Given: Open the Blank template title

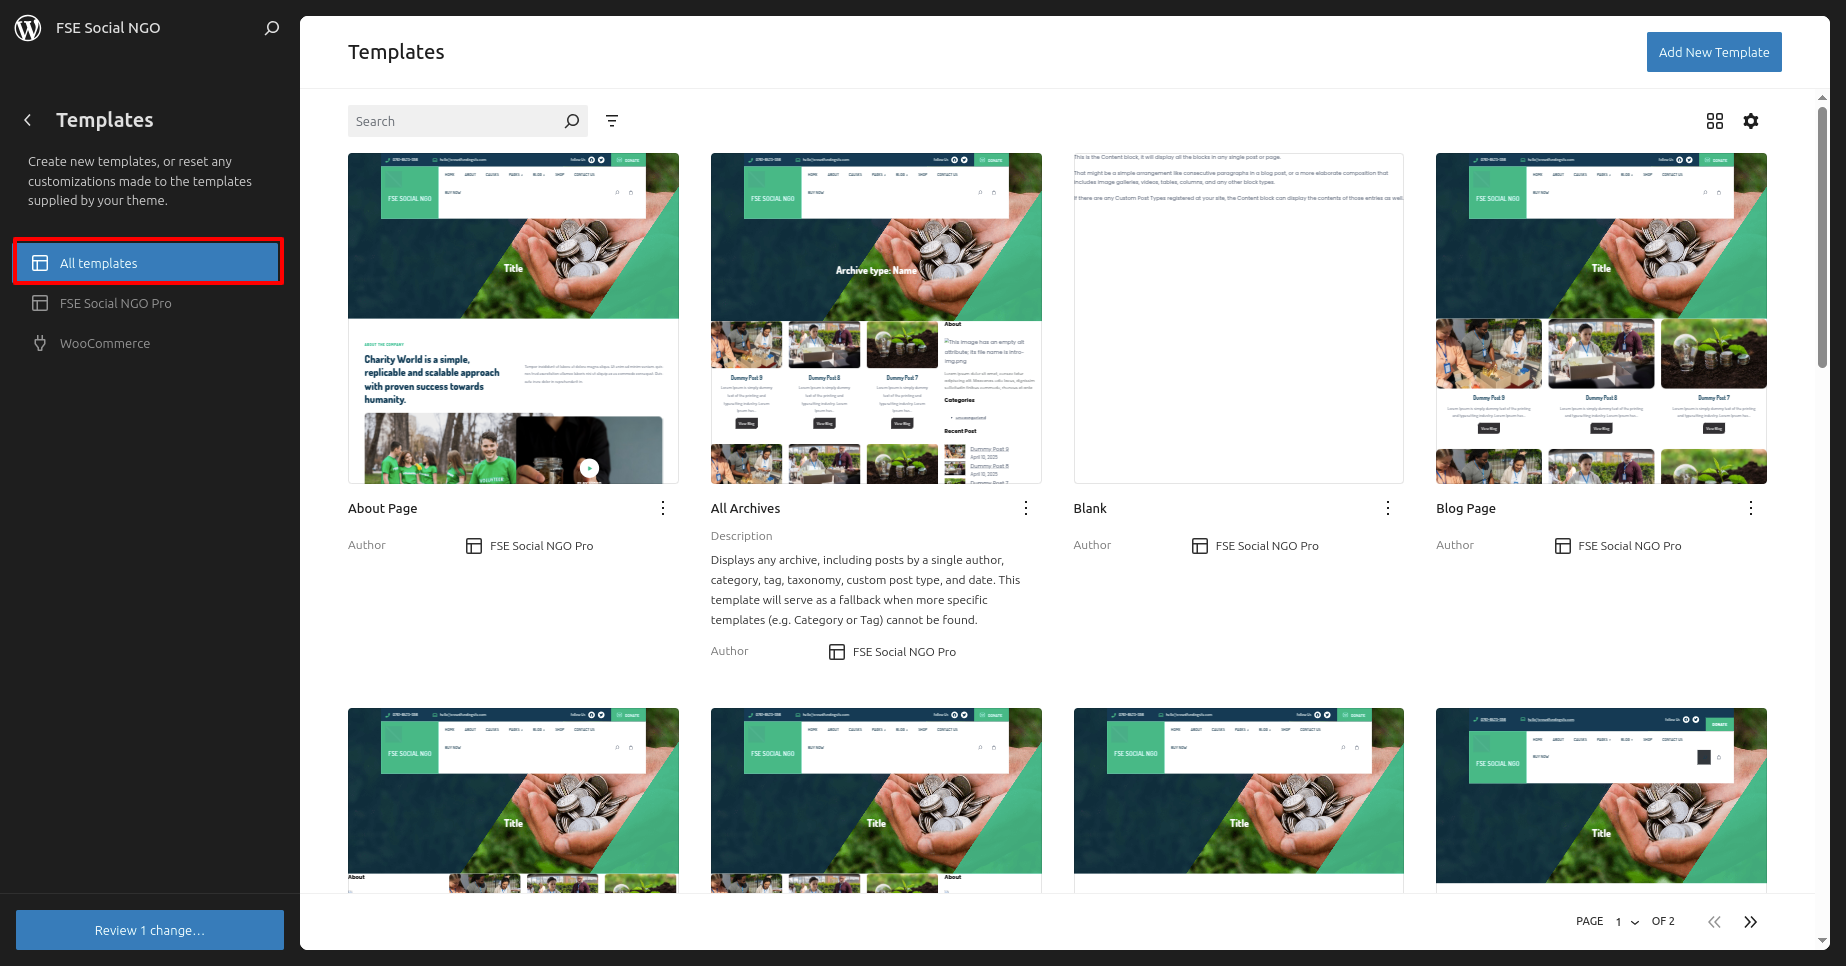Looking at the screenshot, I should point(1090,508).
